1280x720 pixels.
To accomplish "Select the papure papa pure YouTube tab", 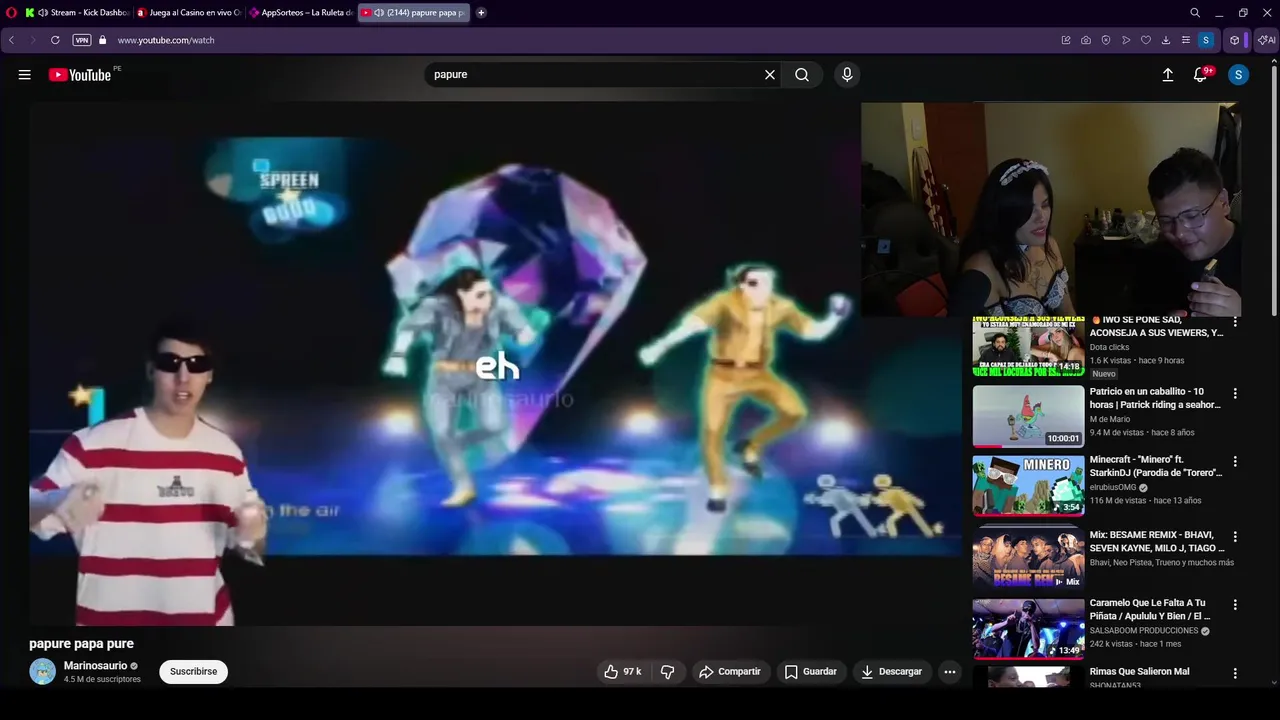I will click(x=414, y=13).
